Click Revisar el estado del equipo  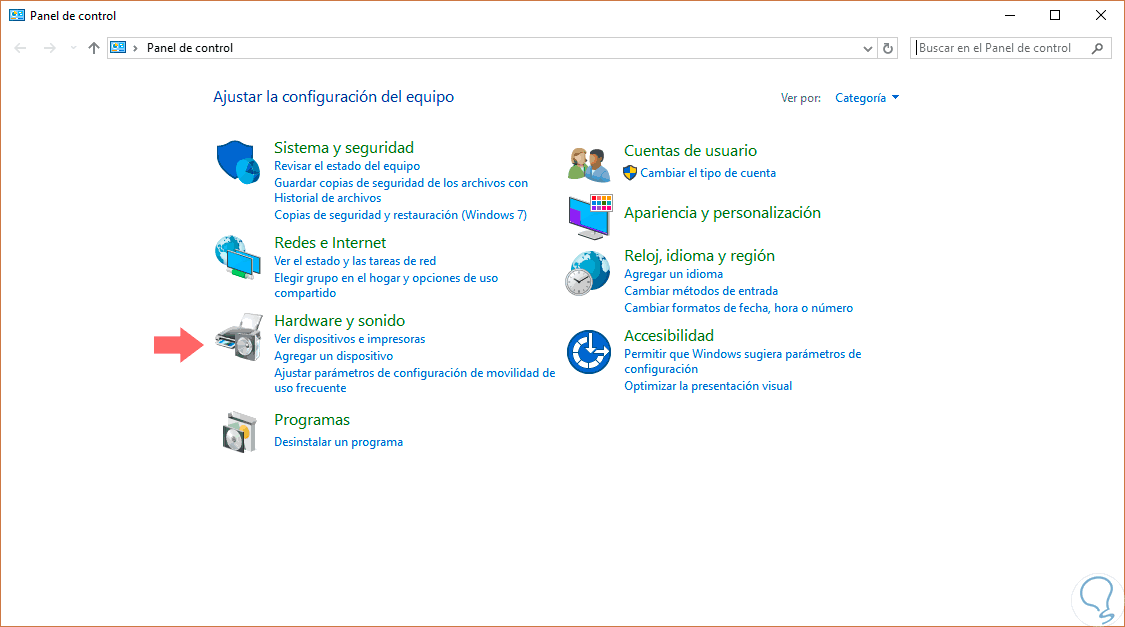(347, 166)
